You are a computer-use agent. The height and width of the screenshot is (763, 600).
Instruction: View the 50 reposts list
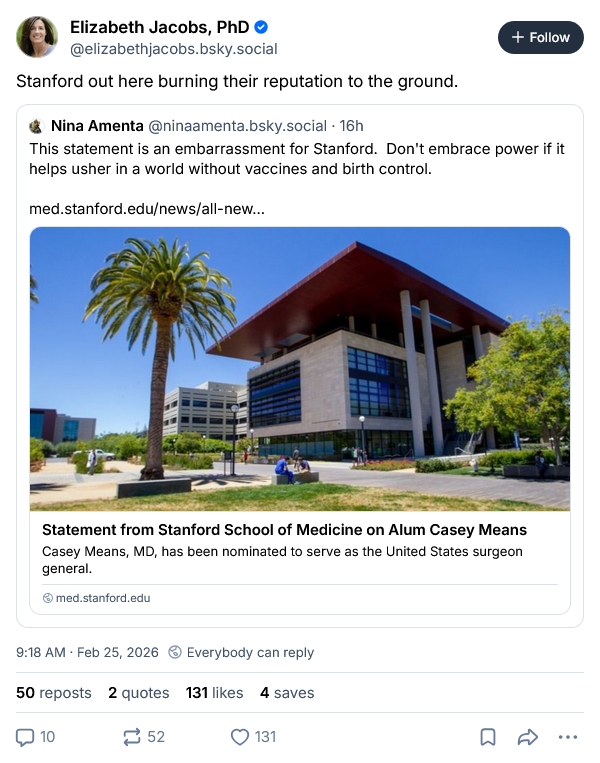pos(53,692)
